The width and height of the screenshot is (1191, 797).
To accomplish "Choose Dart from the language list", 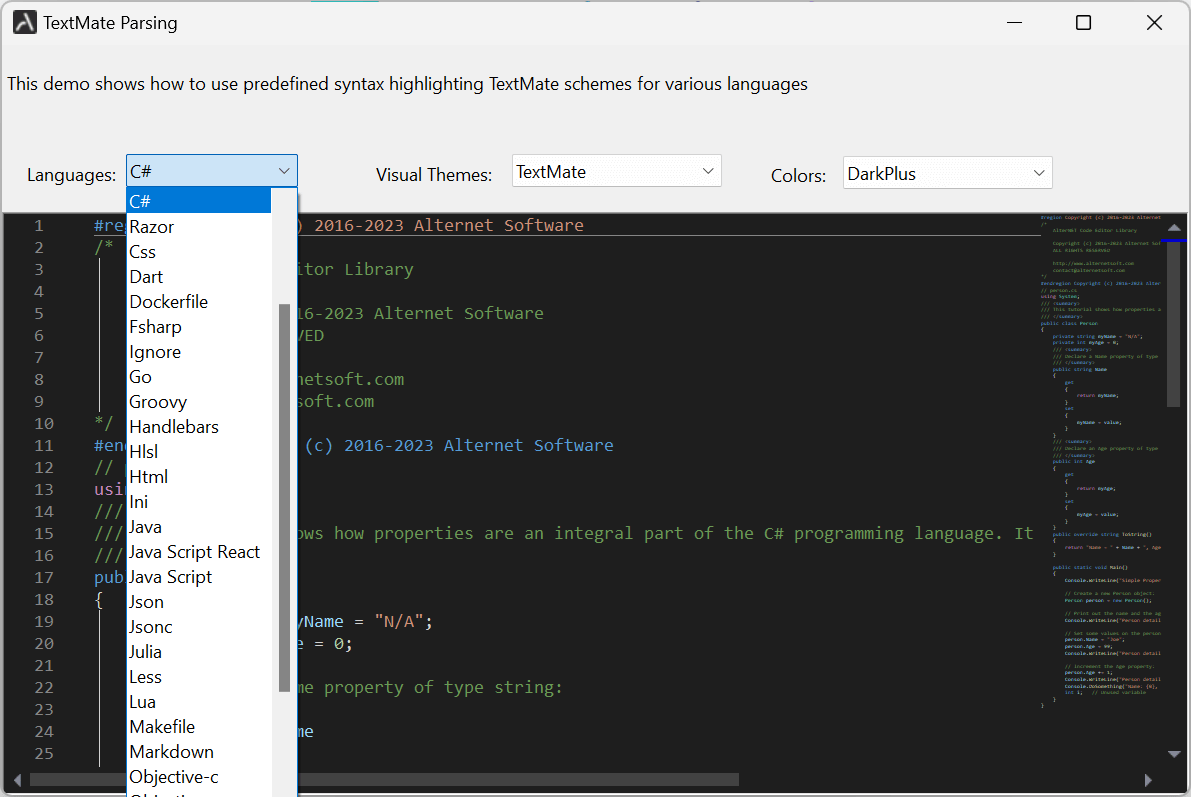I will coord(199,277).
